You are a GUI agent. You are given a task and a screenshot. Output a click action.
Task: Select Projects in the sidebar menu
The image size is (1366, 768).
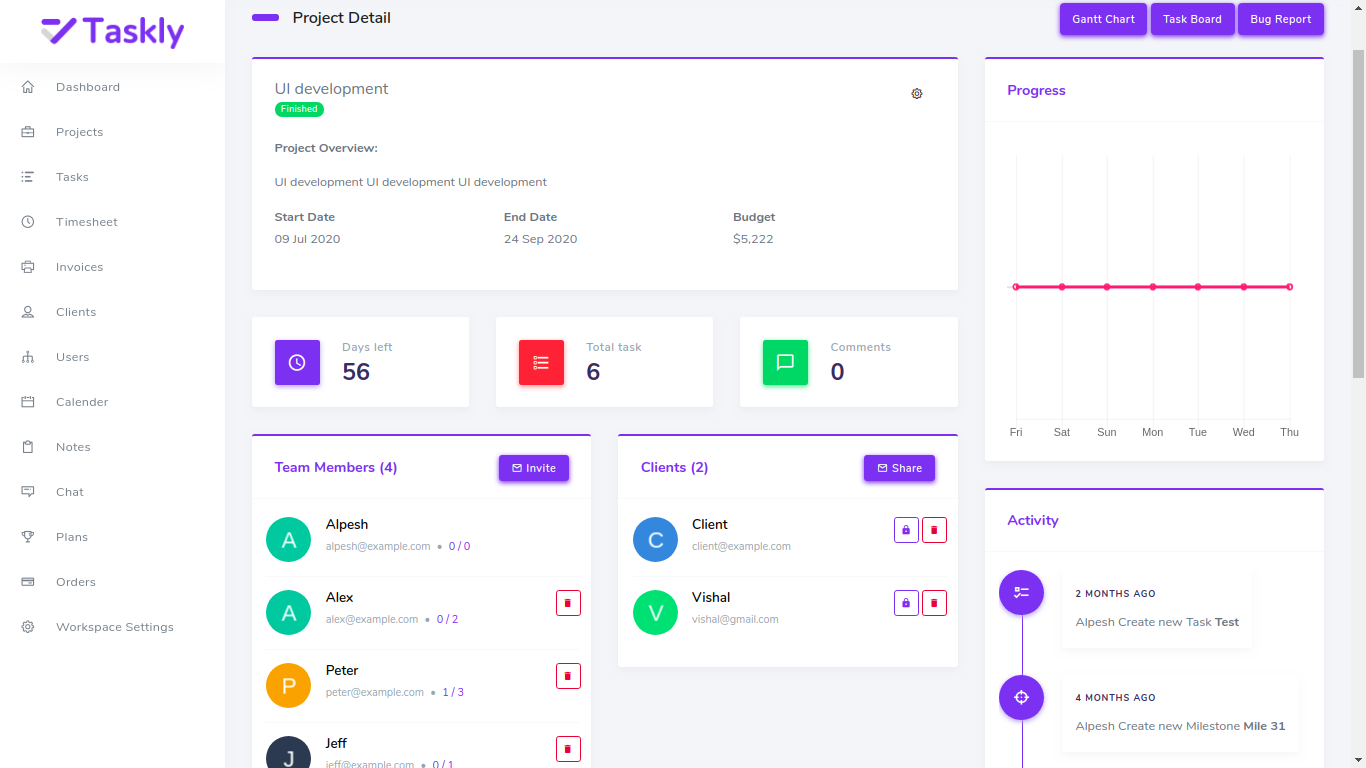[79, 131]
